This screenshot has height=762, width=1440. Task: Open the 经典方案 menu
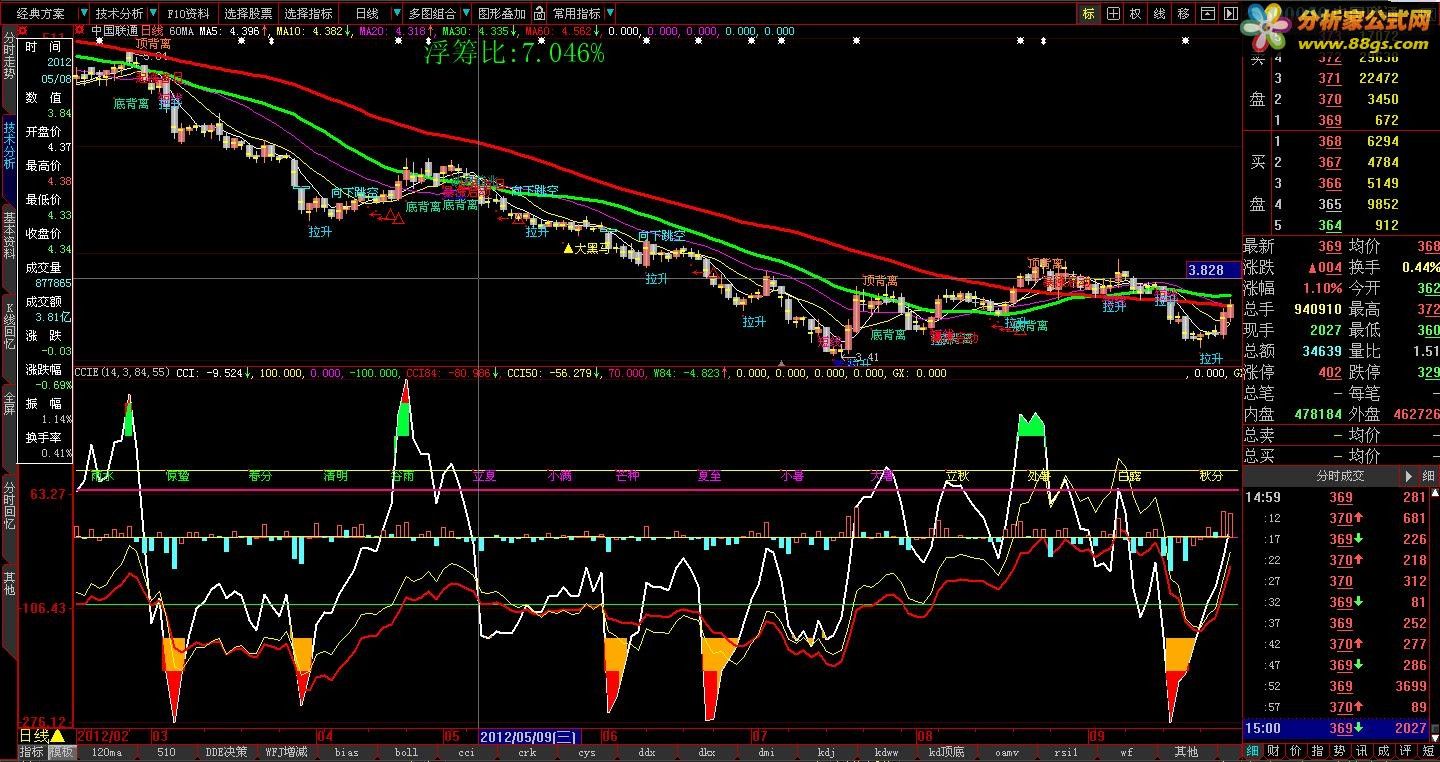click(x=41, y=14)
